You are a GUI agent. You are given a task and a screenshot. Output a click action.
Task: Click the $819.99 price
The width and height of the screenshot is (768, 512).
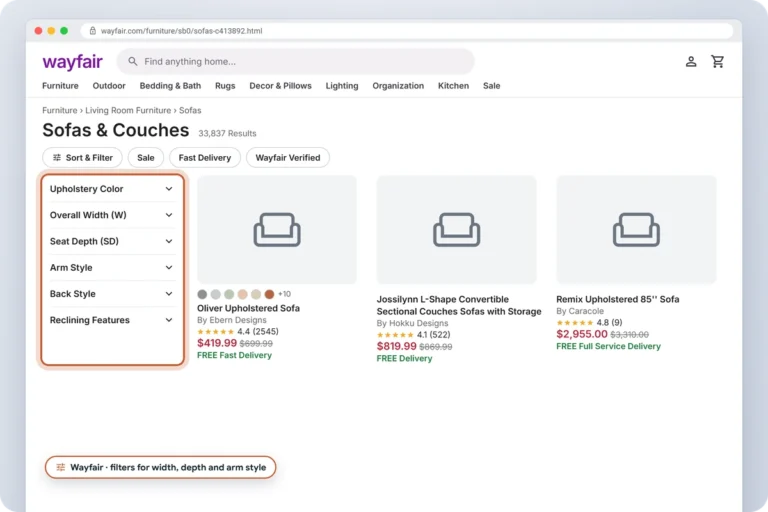tap(396, 346)
